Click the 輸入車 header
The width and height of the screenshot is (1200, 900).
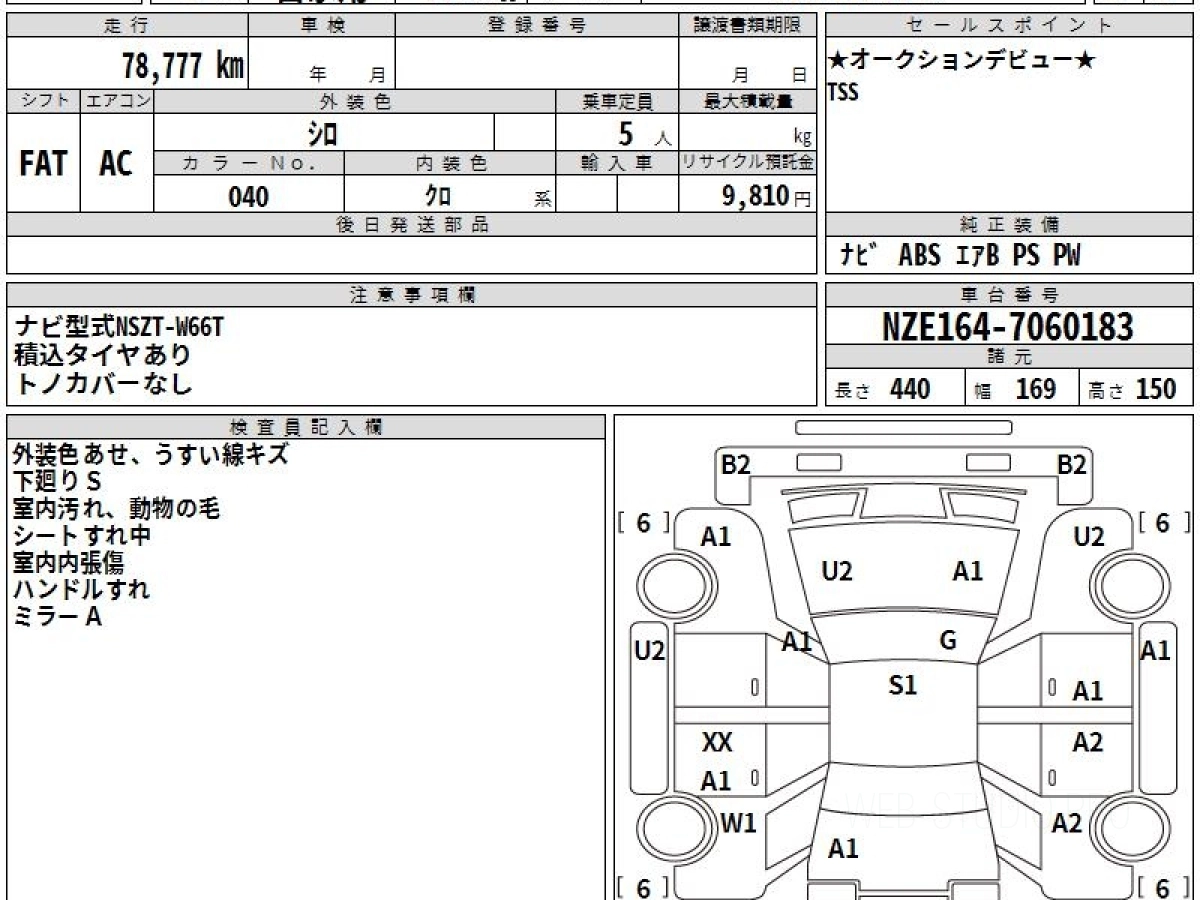pos(617,164)
